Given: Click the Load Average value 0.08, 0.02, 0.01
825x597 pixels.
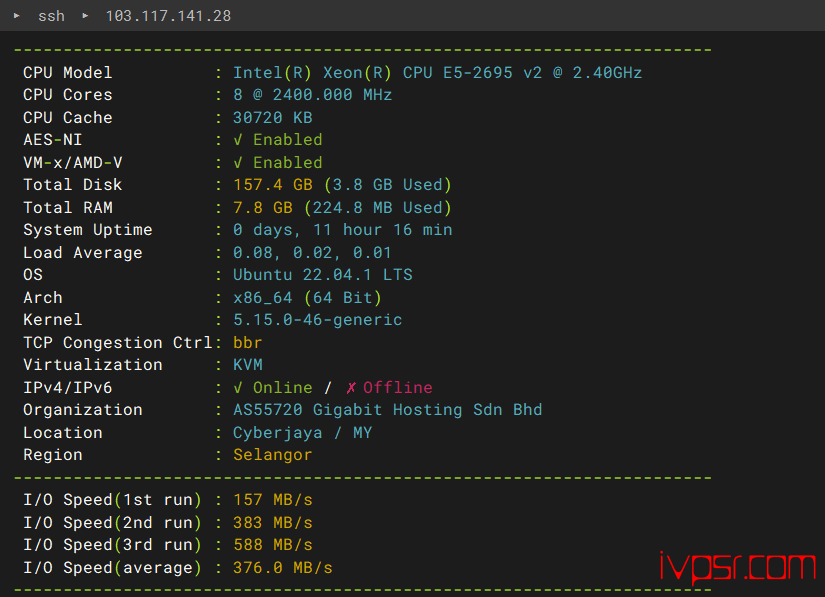Looking at the screenshot, I should 312,253.
